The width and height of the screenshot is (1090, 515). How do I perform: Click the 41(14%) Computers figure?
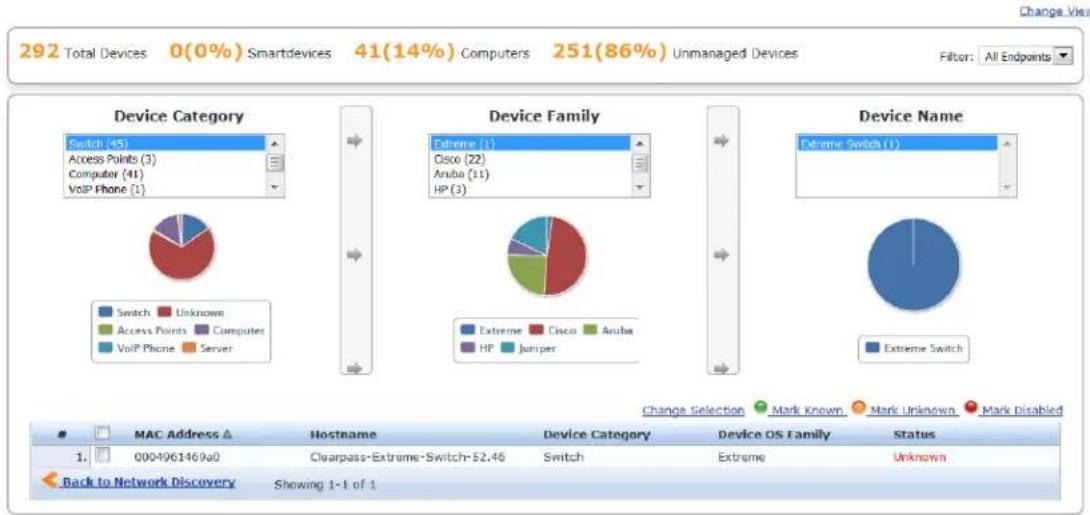[441, 52]
